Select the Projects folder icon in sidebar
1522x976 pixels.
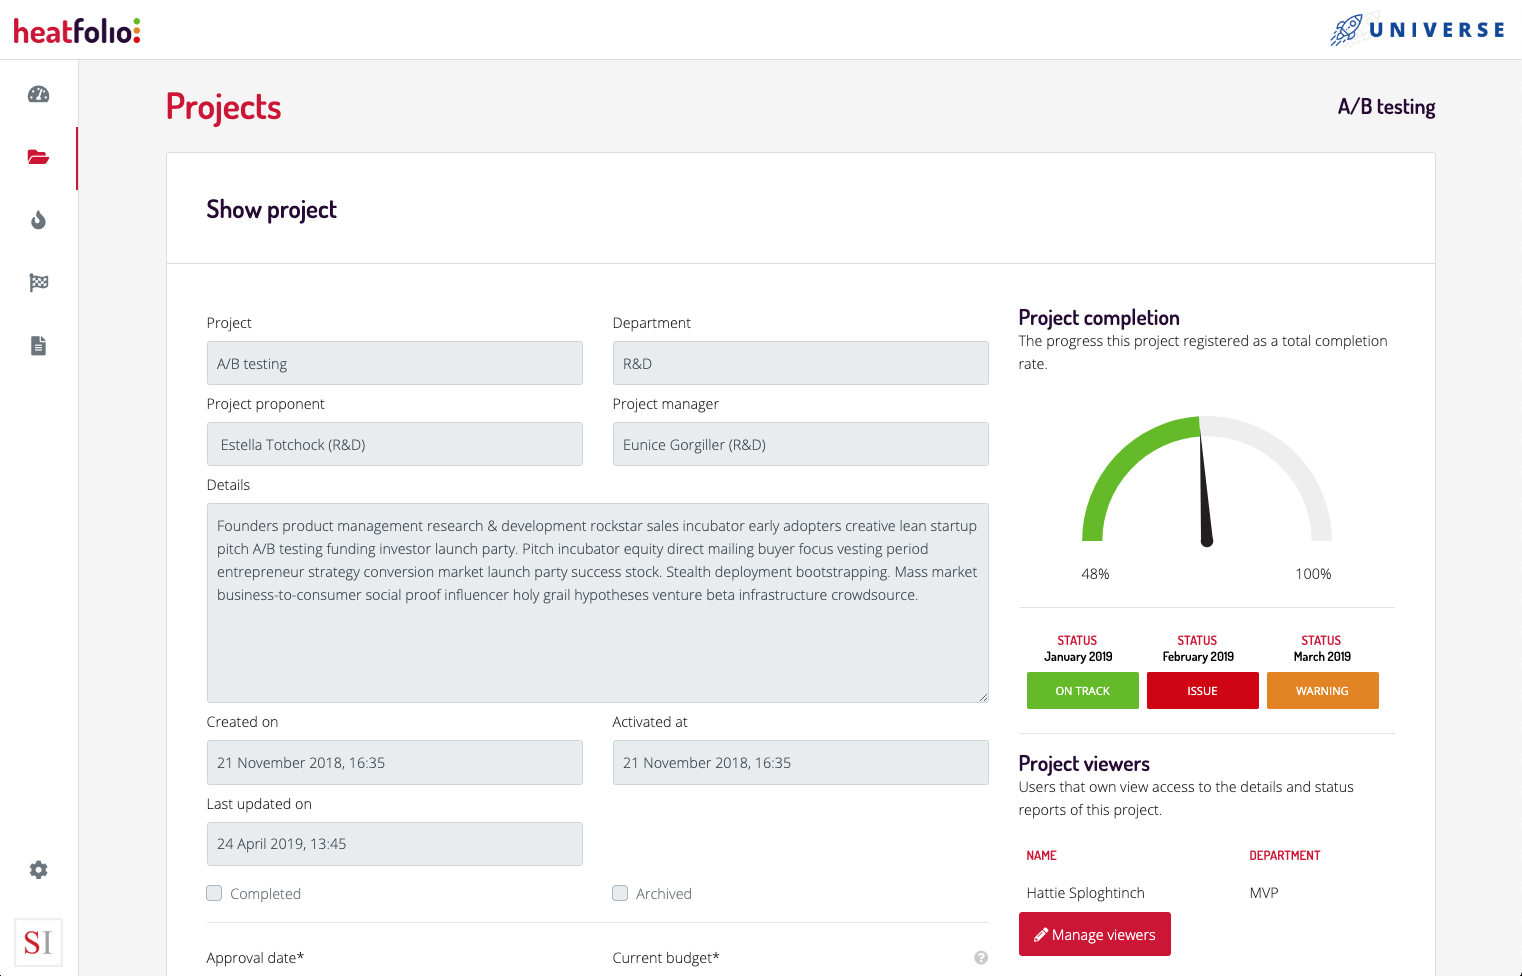[x=38, y=157]
